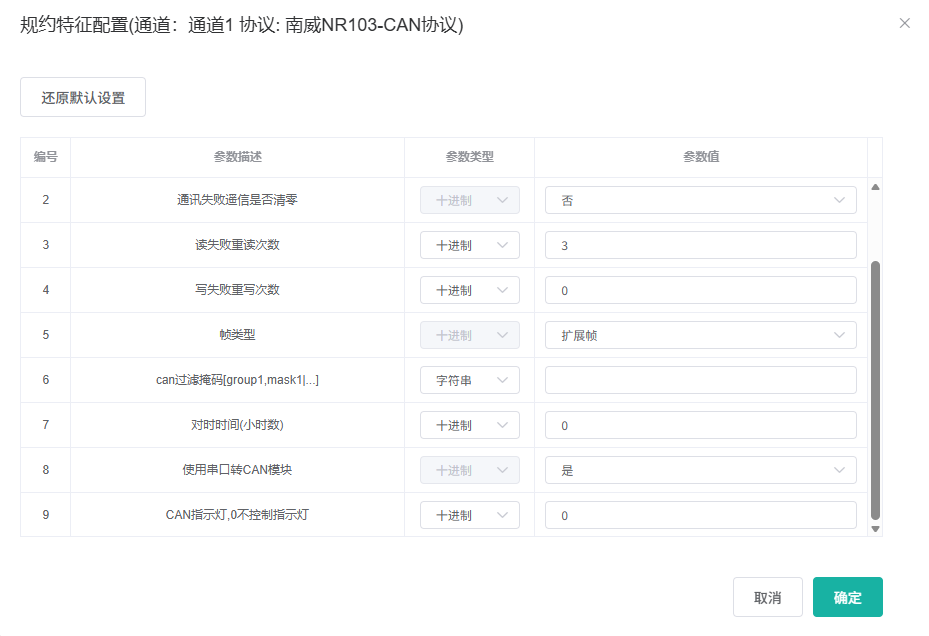Click the empty can过滤掩码 value field
The width and height of the screenshot is (929, 636).
tap(700, 380)
